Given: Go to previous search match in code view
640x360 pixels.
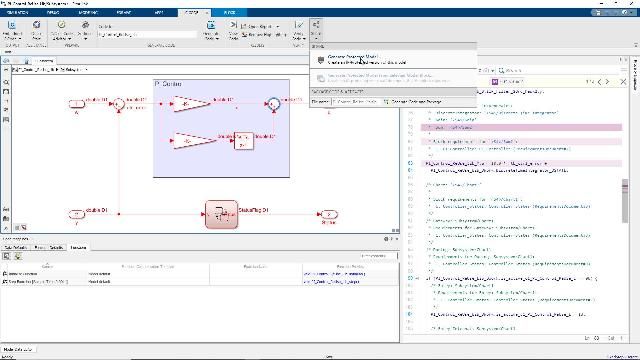Looking at the screenshot, I should (599, 82).
